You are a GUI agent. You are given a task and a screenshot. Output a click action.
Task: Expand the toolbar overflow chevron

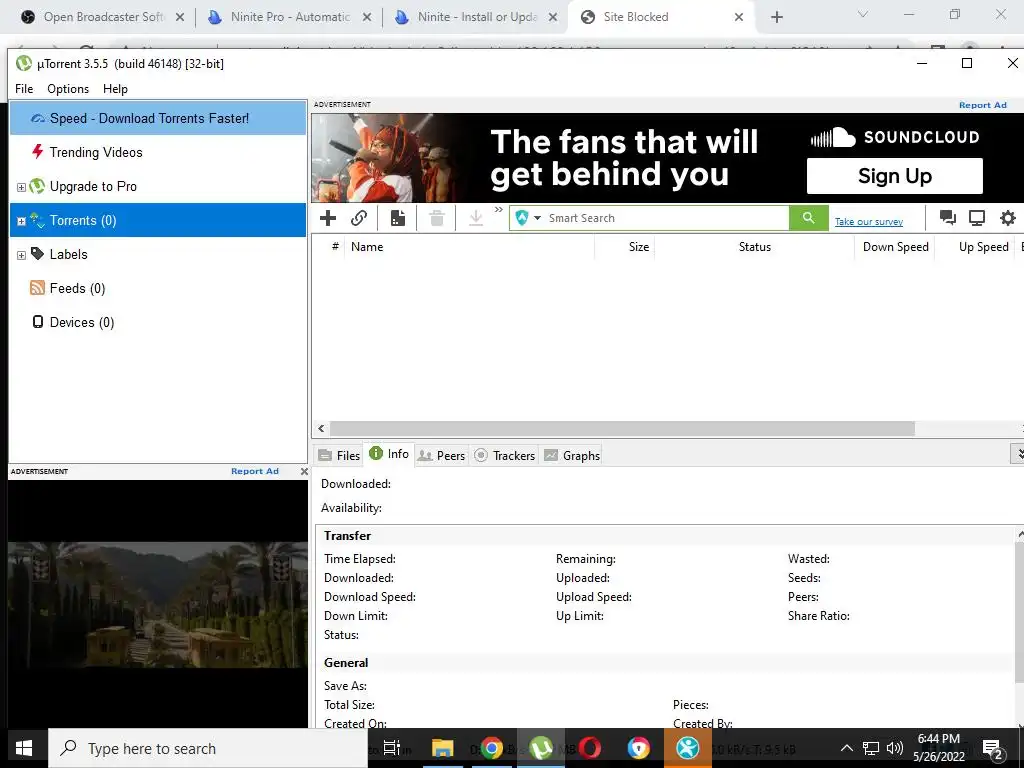(x=499, y=210)
